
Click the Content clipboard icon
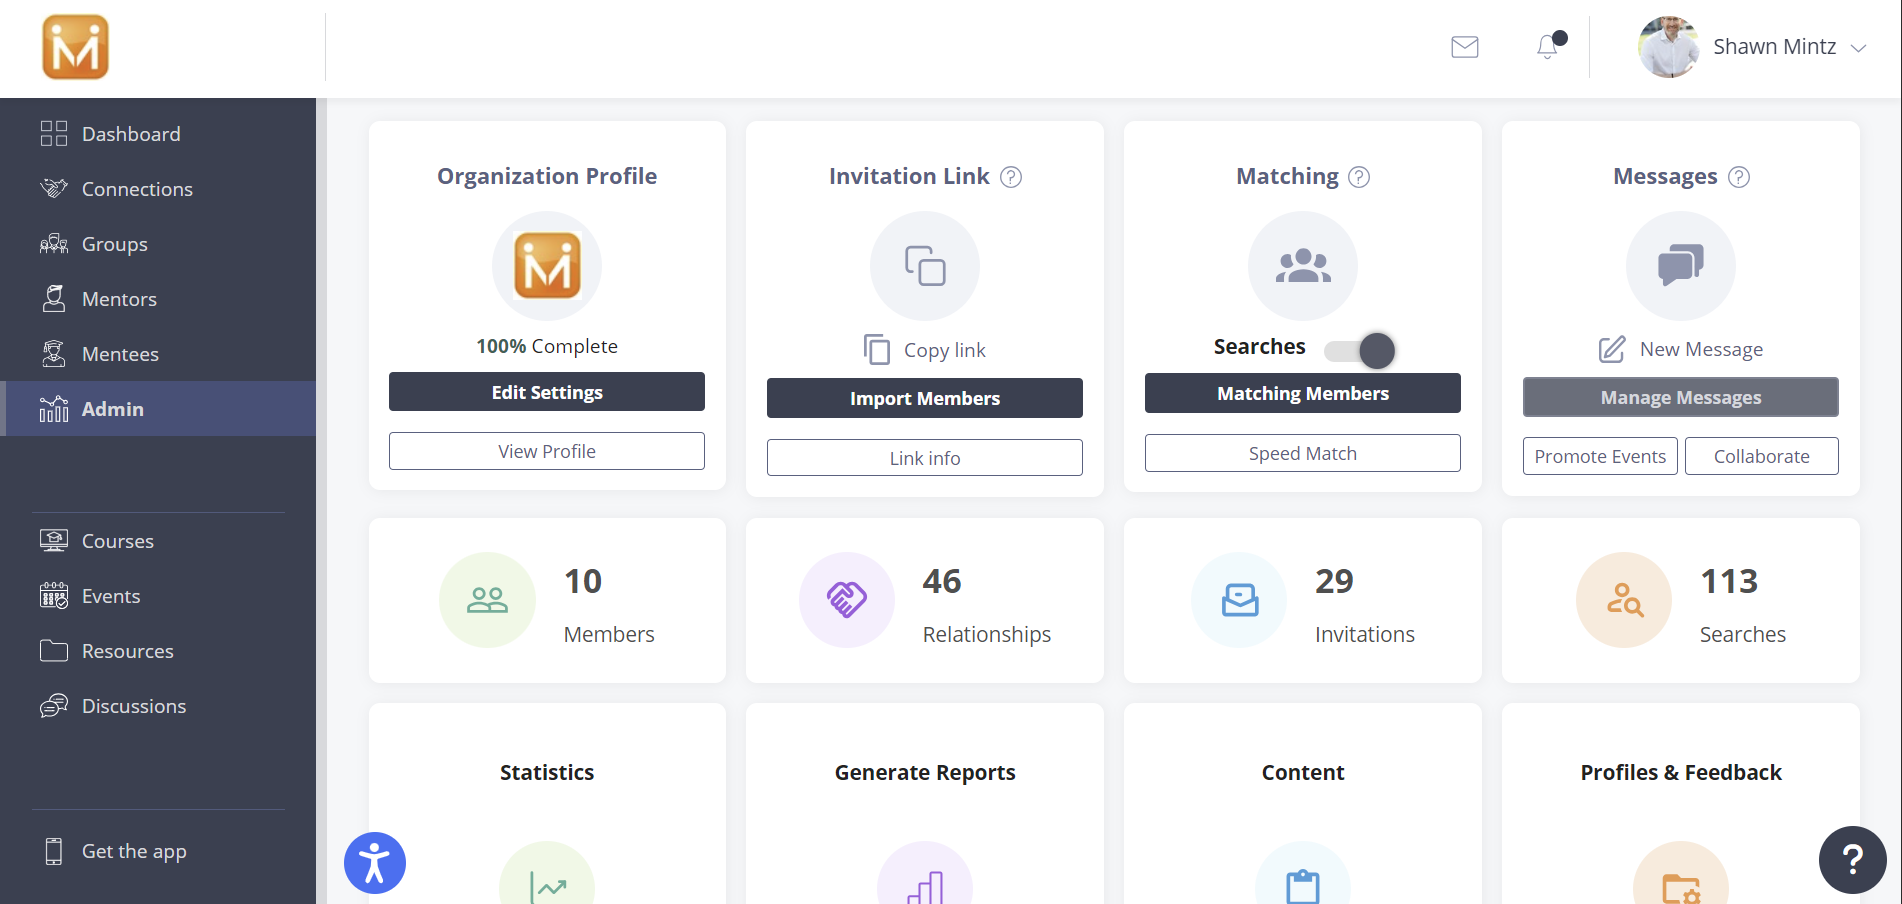pyautogui.click(x=1303, y=873)
